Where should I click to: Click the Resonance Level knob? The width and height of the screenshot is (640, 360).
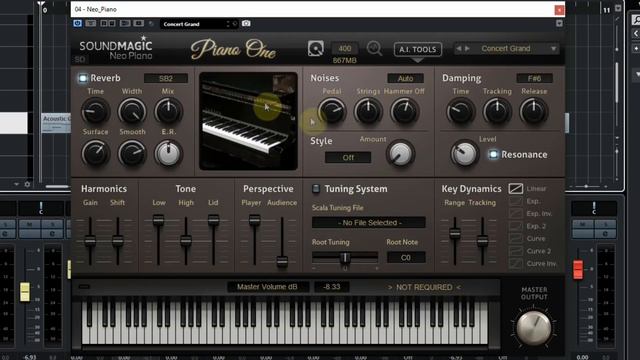[x=464, y=154]
